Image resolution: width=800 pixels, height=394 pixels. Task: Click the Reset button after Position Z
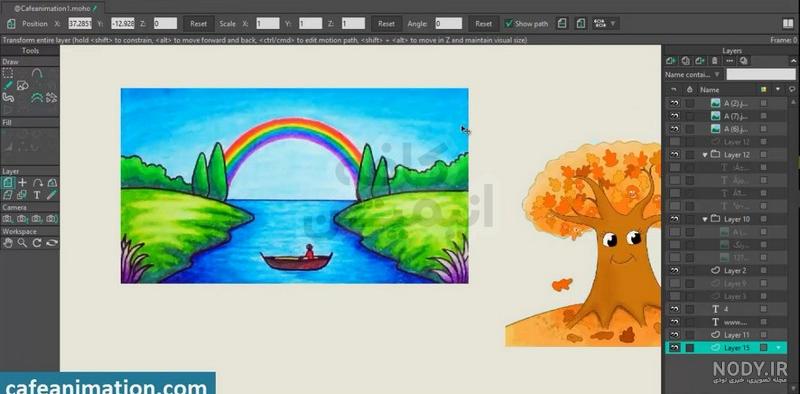tap(198, 23)
